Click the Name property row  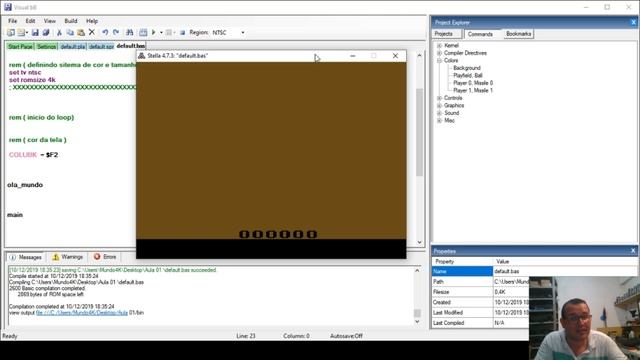535,271
